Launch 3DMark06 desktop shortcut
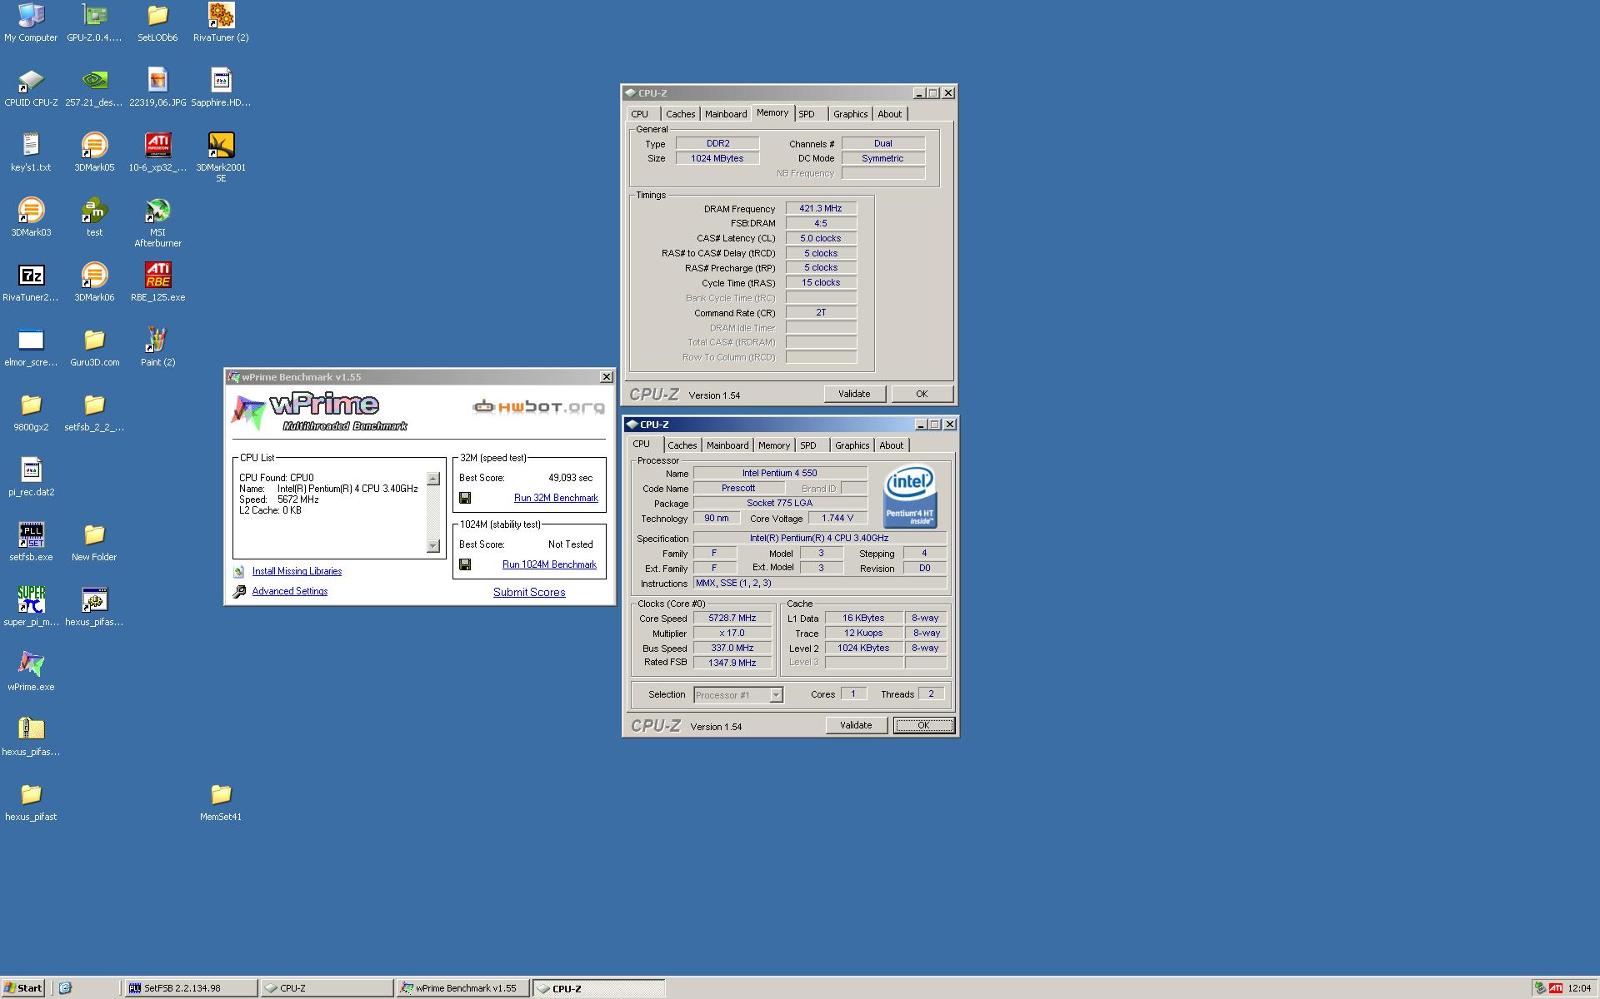1600x999 pixels. (x=94, y=275)
